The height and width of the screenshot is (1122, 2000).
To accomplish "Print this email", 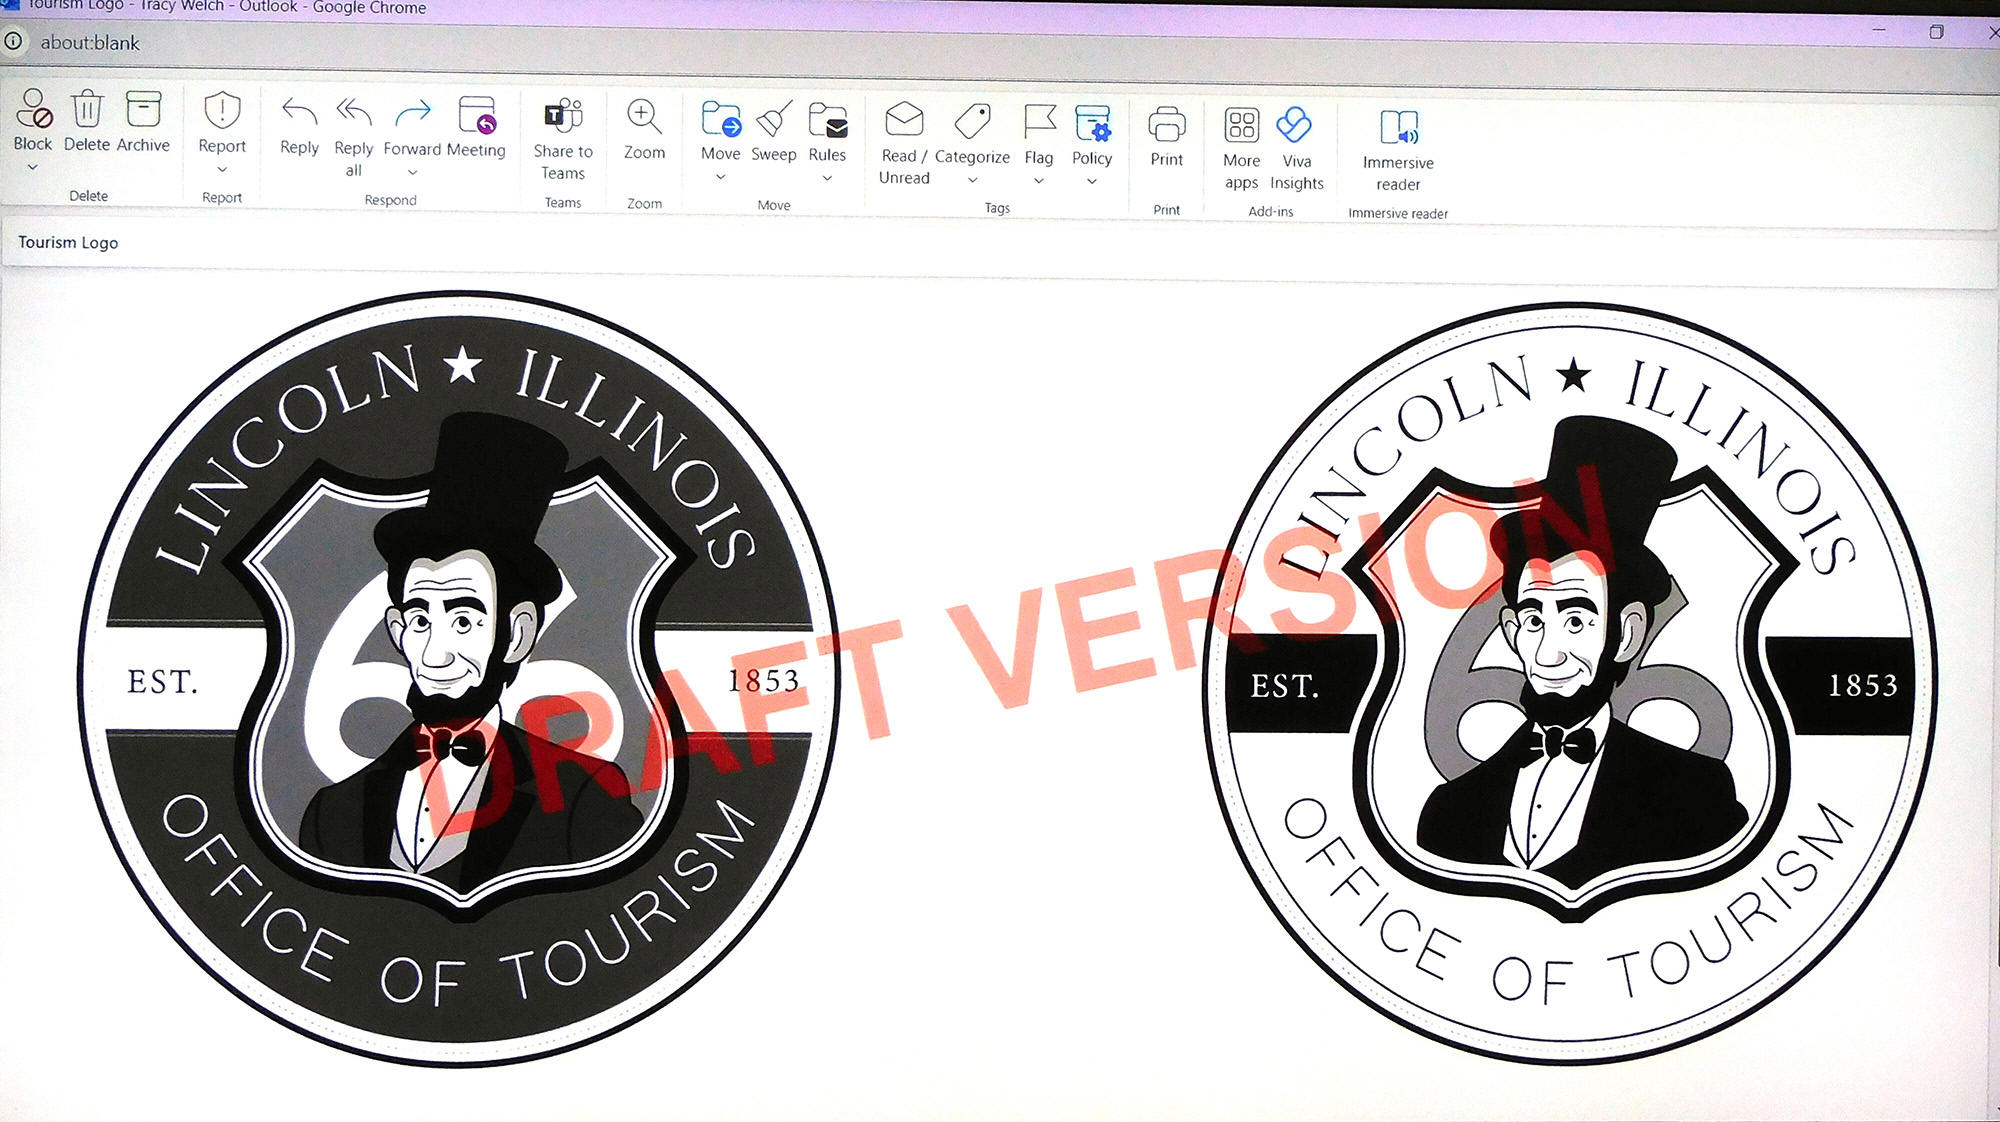I will [1166, 126].
